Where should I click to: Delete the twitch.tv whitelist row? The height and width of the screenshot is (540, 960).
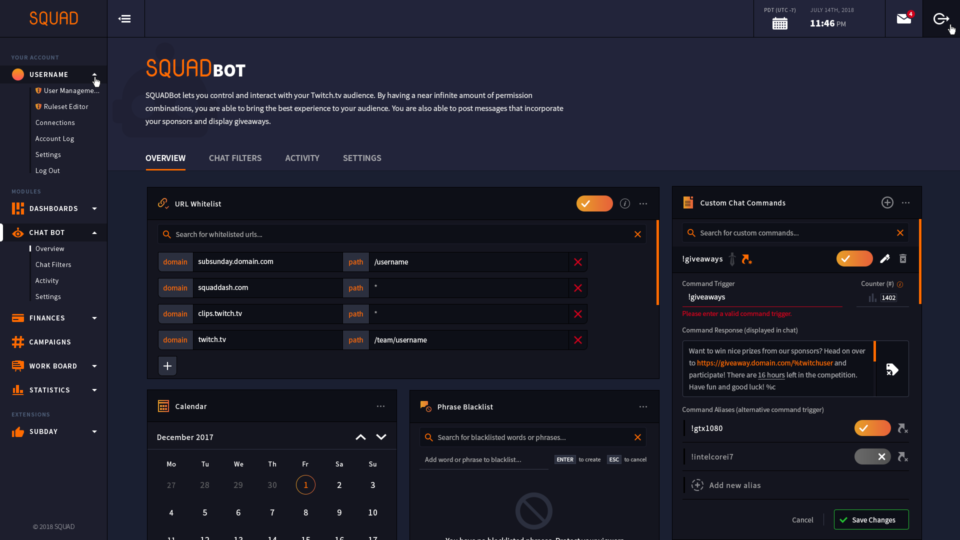tap(578, 340)
